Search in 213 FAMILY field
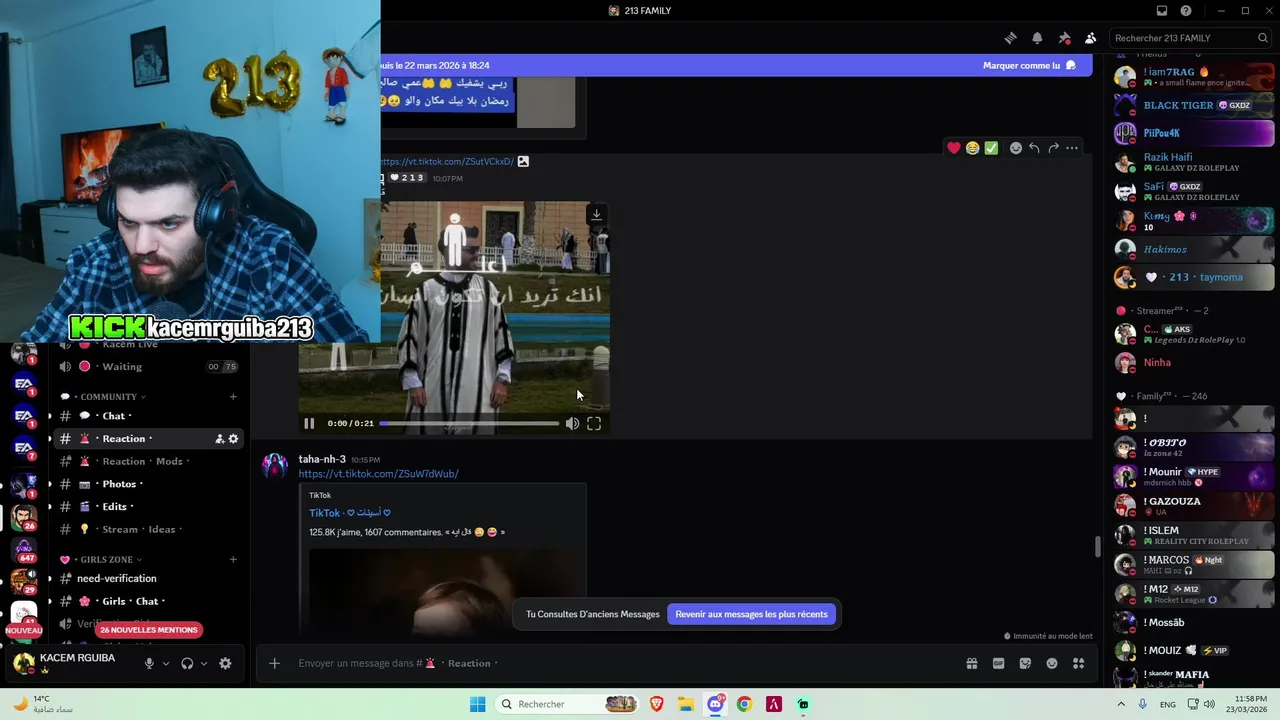 point(1191,38)
